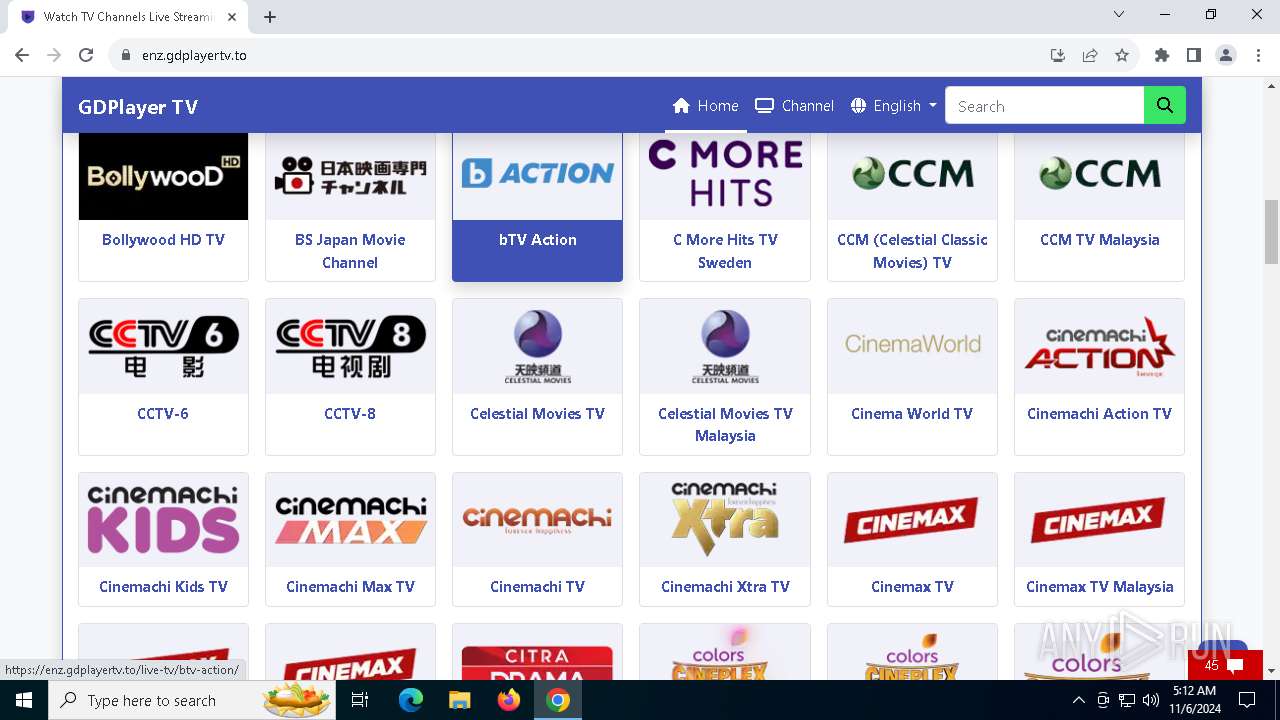Open the Home menu item

pos(706,106)
